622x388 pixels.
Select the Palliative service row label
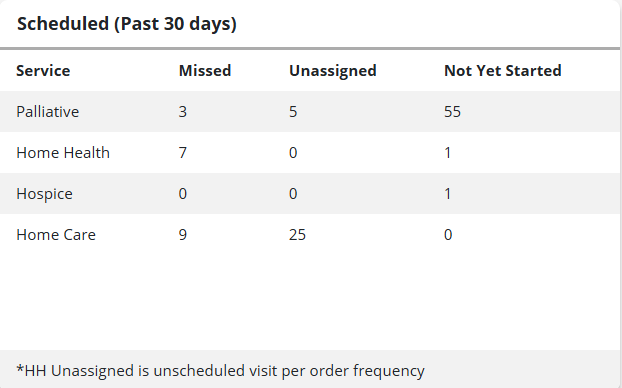(x=48, y=112)
